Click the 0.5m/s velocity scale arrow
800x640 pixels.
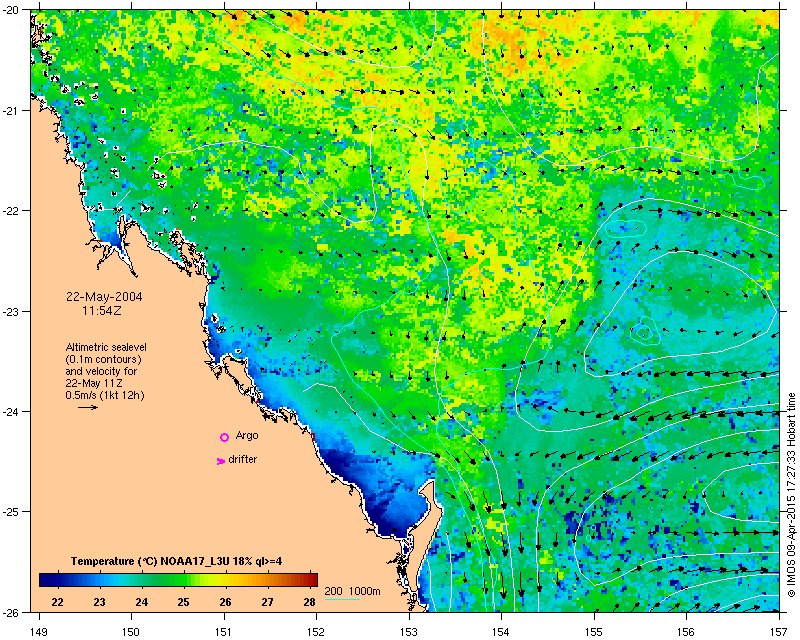point(88,407)
